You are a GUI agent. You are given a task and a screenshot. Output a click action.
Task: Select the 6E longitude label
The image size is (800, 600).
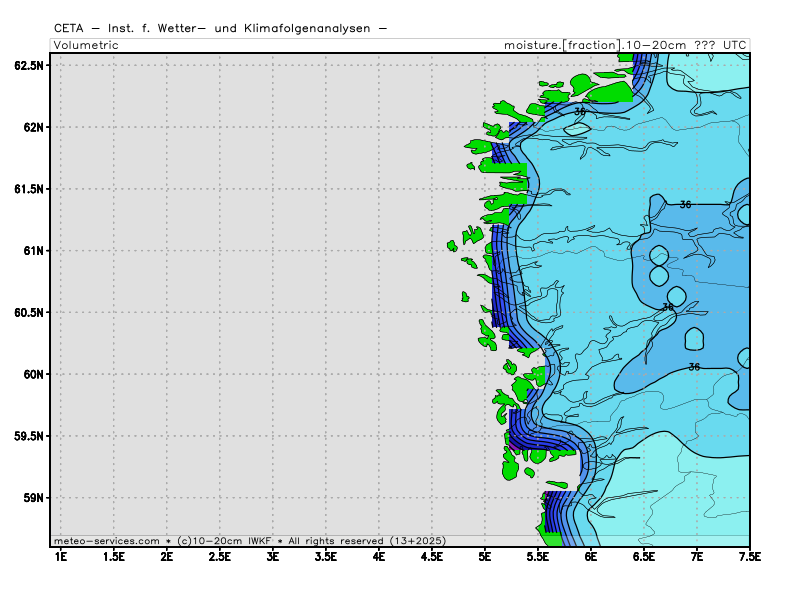[591, 555]
